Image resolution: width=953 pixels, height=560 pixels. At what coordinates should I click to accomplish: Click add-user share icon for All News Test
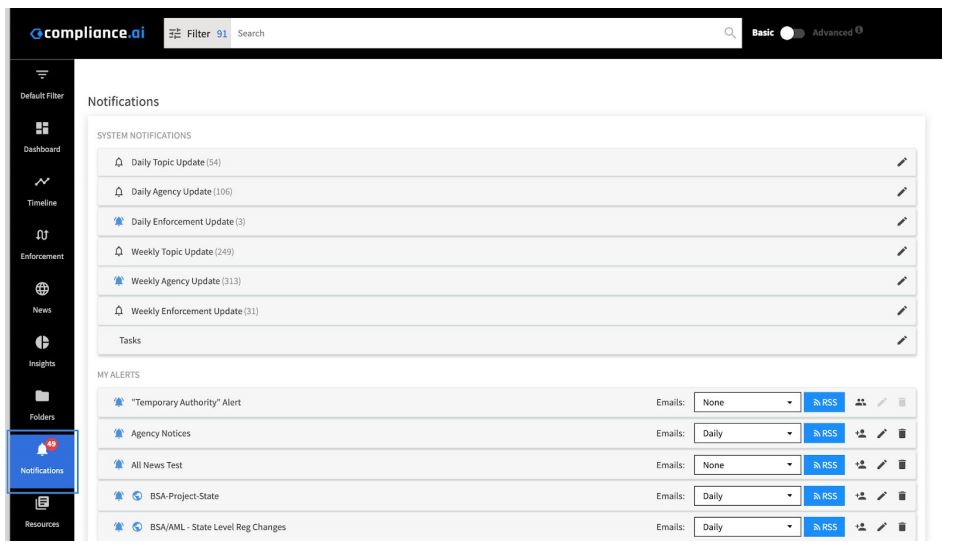click(861, 465)
